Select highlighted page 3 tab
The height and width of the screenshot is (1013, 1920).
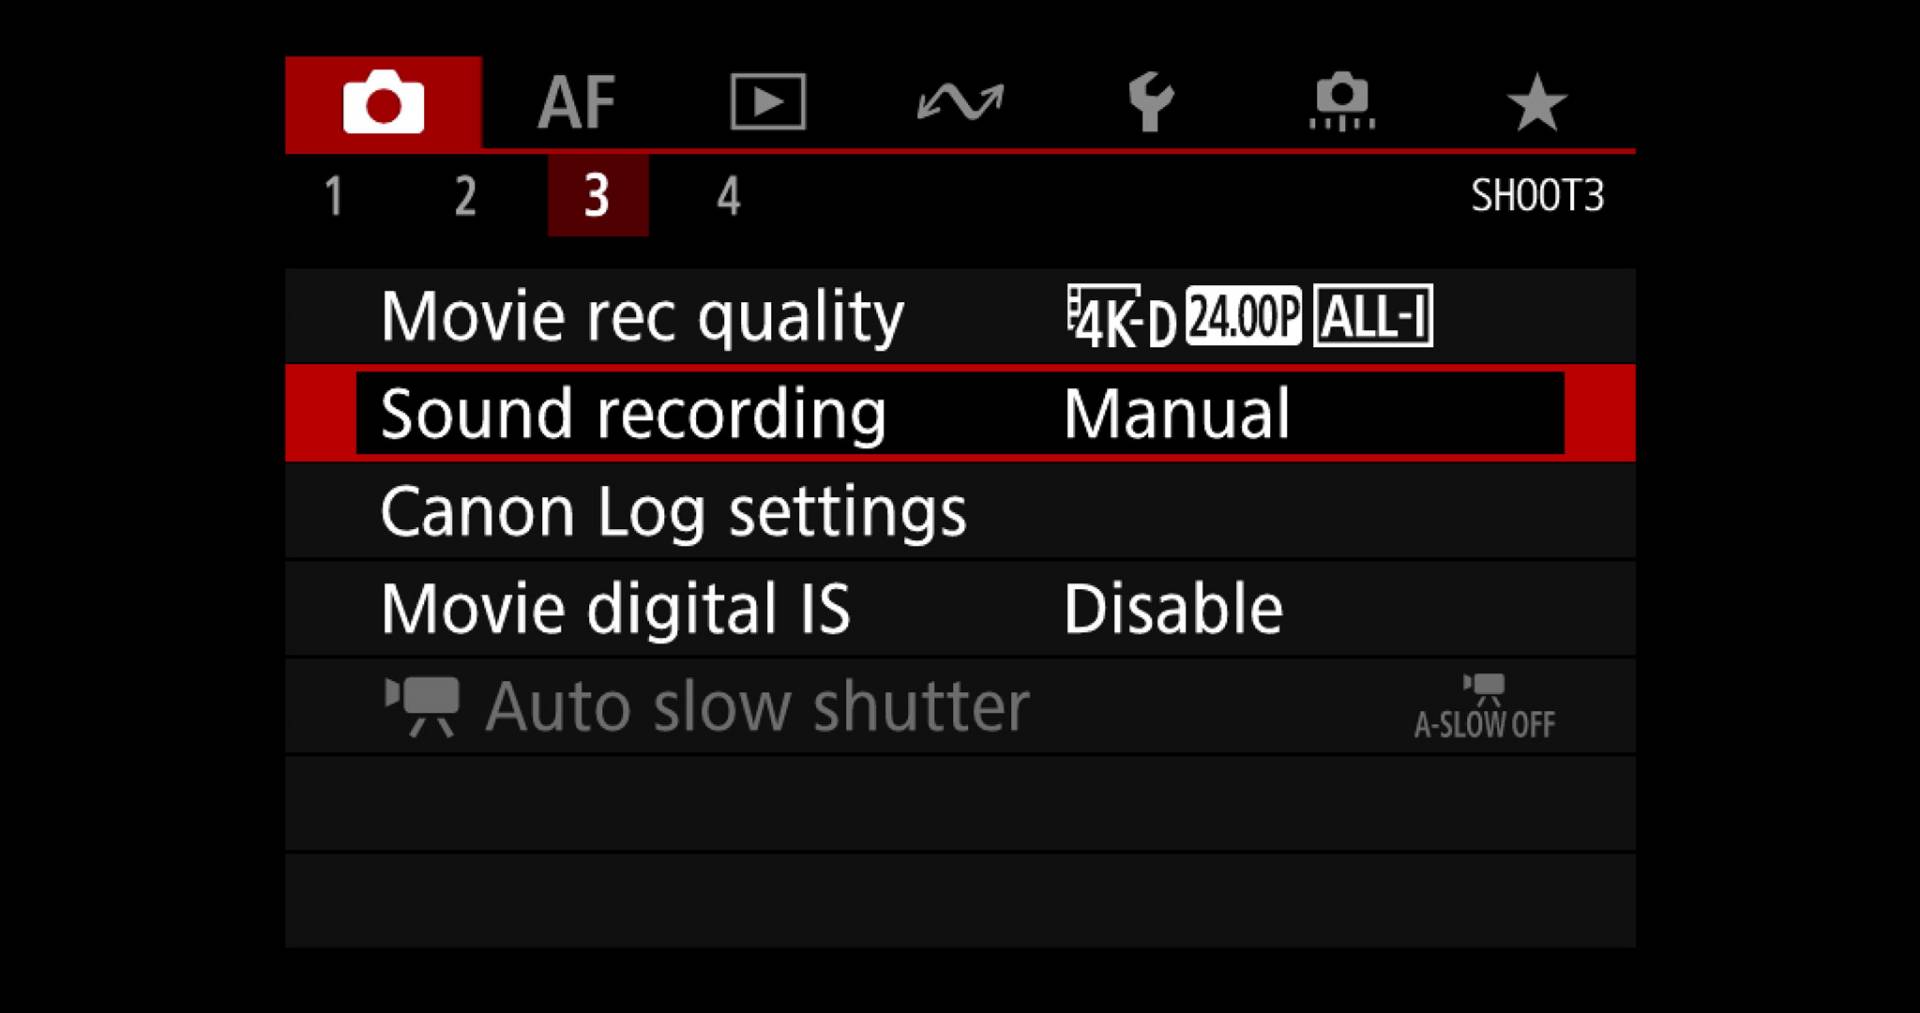pos(597,196)
